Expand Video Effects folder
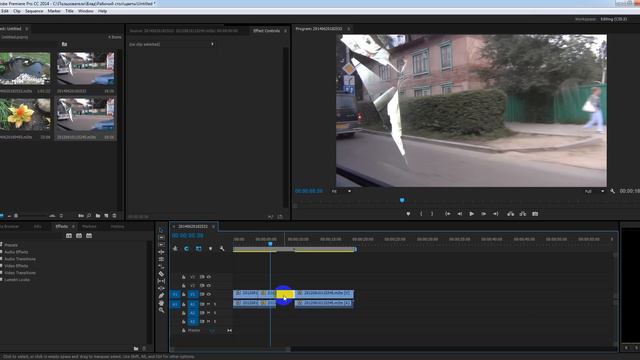 click(1, 266)
